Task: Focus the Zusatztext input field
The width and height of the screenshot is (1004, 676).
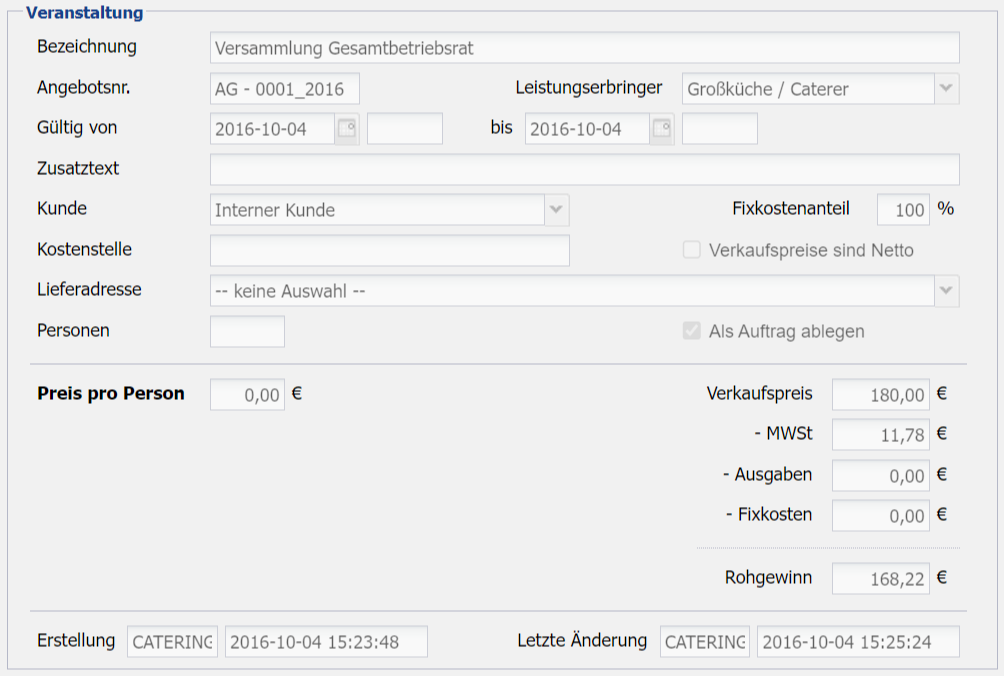Action: point(584,170)
